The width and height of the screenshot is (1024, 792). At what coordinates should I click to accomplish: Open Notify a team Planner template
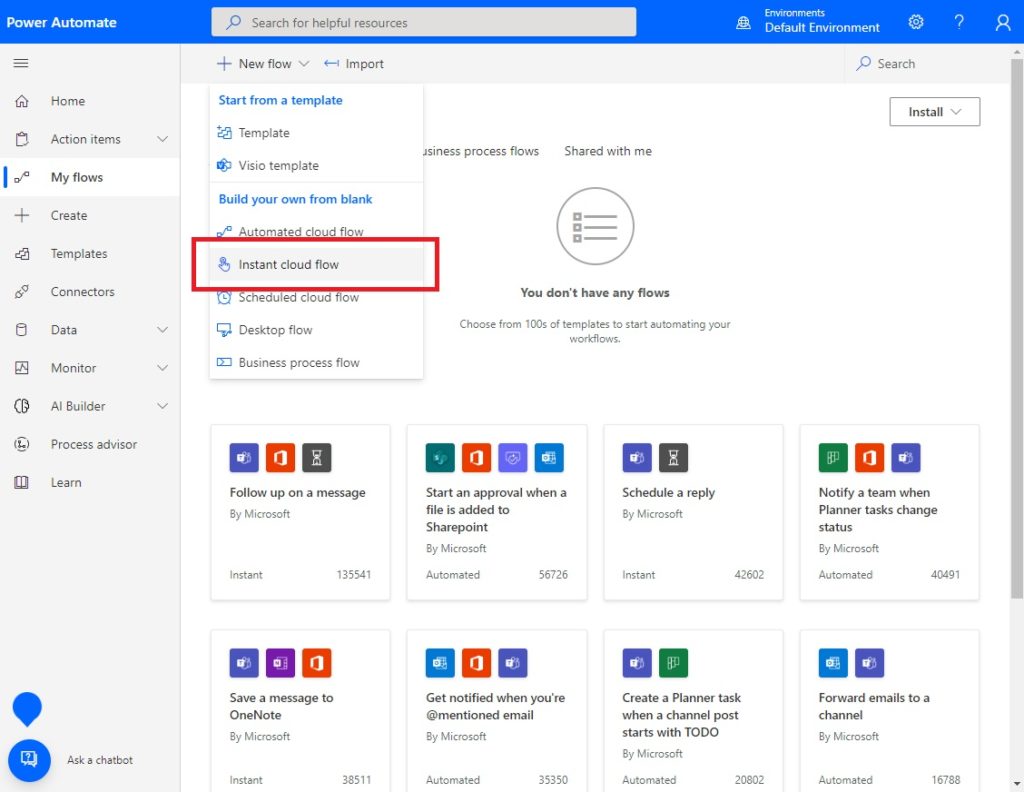[889, 513]
